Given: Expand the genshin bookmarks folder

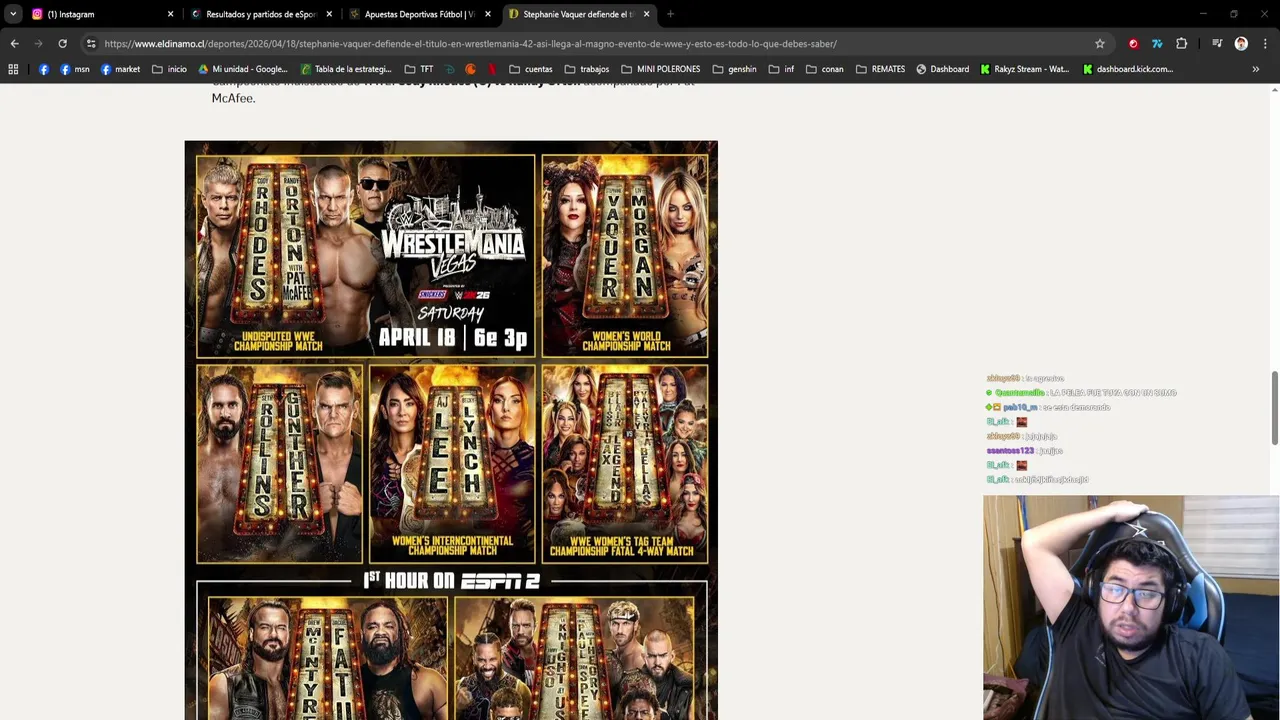Looking at the screenshot, I should pyautogui.click(x=734, y=69).
